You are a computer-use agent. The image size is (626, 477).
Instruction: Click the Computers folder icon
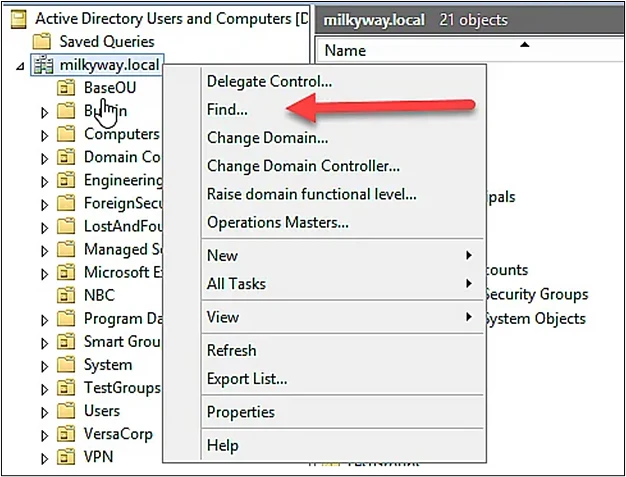click(x=66, y=134)
